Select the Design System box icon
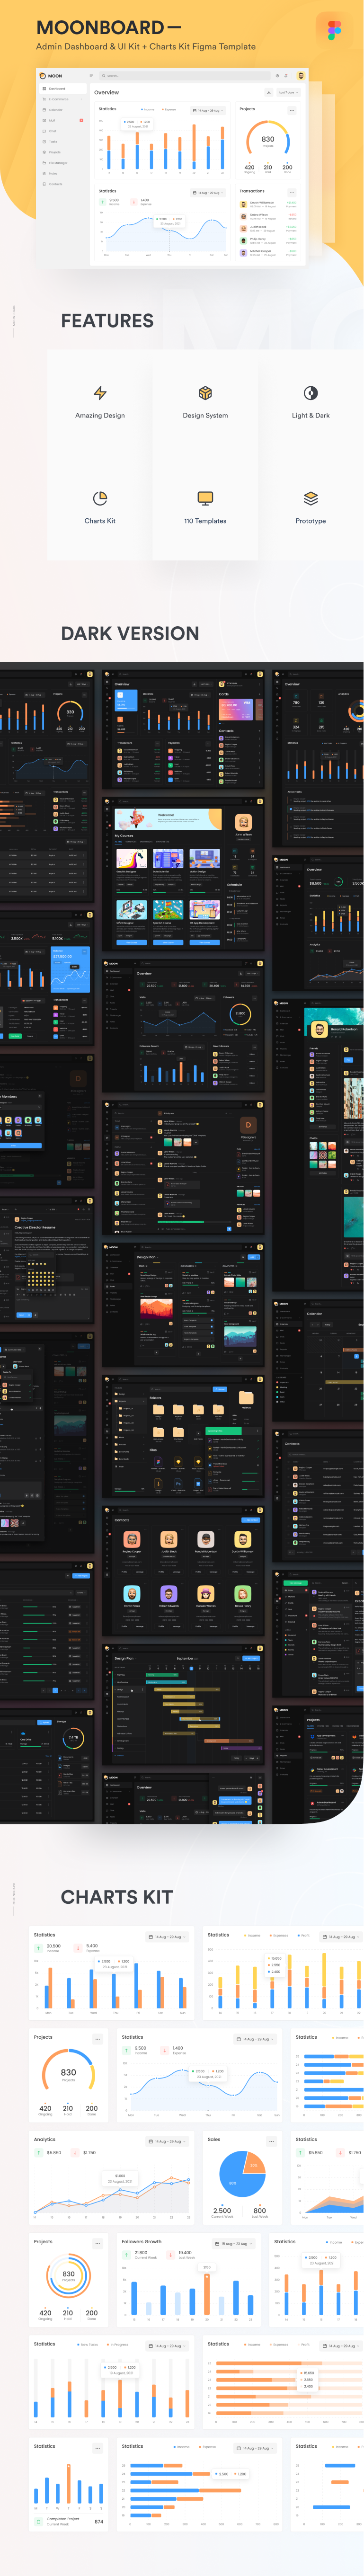 pyautogui.click(x=205, y=393)
